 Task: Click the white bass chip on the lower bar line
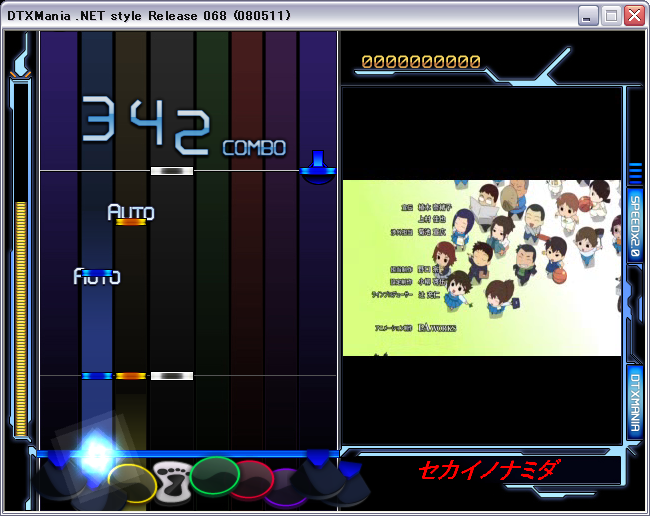[172, 376]
